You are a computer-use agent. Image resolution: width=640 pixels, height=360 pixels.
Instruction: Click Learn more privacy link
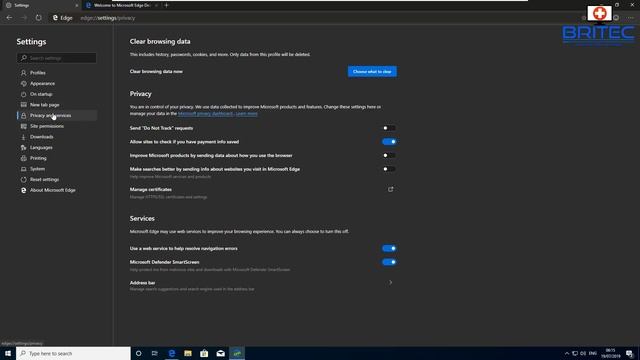click(x=247, y=113)
